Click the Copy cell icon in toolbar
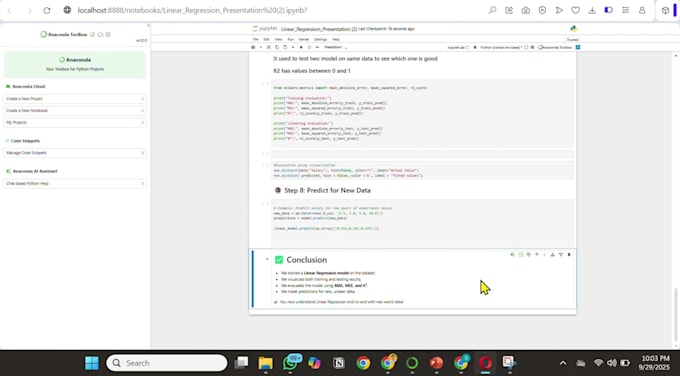The height and width of the screenshot is (376, 680). coord(277,47)
